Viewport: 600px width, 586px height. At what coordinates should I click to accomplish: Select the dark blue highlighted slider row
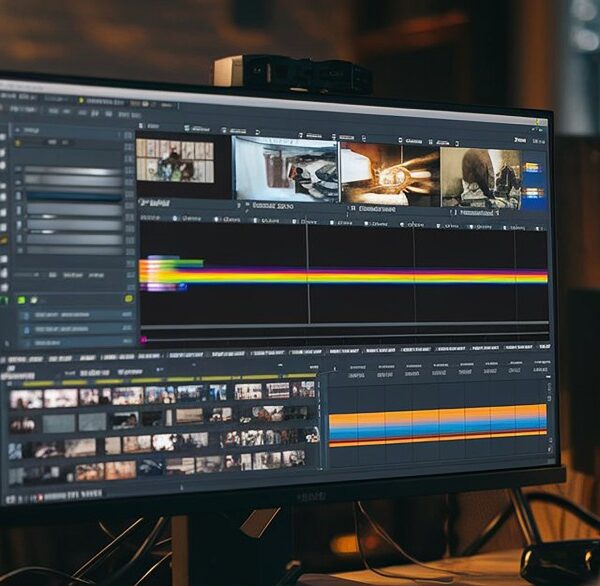74,197
